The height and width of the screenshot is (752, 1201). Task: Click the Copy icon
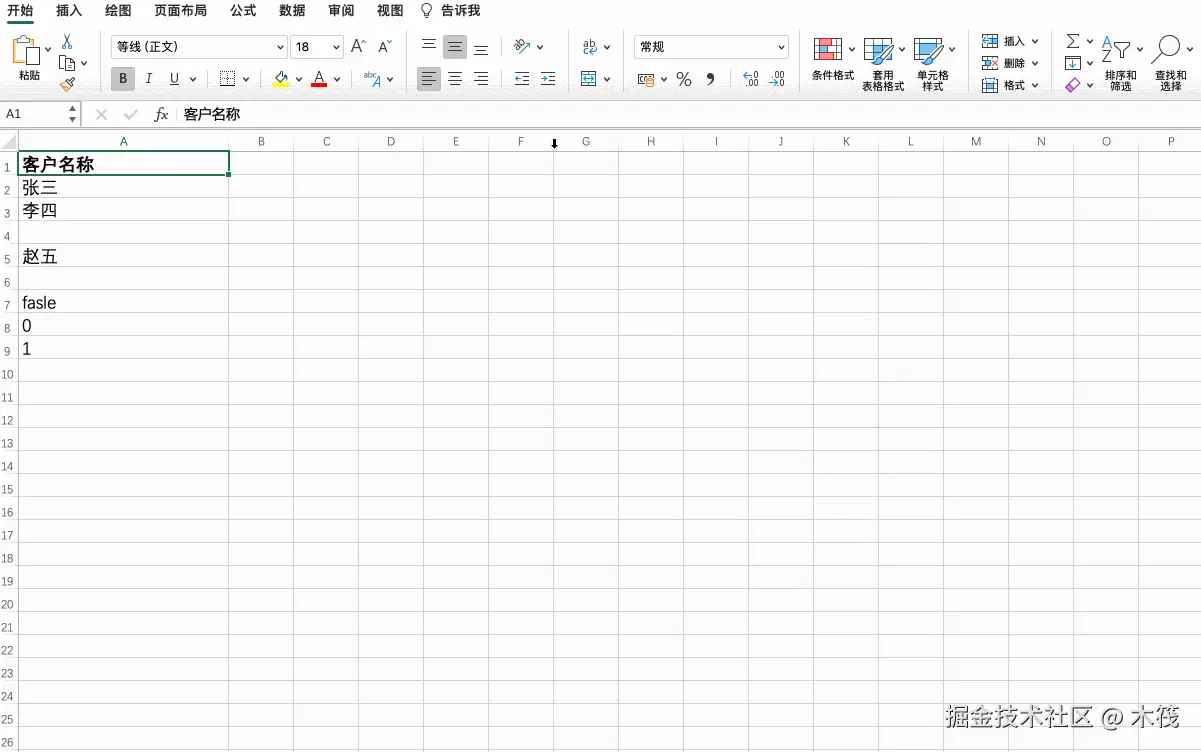click(x=67, y=63)
